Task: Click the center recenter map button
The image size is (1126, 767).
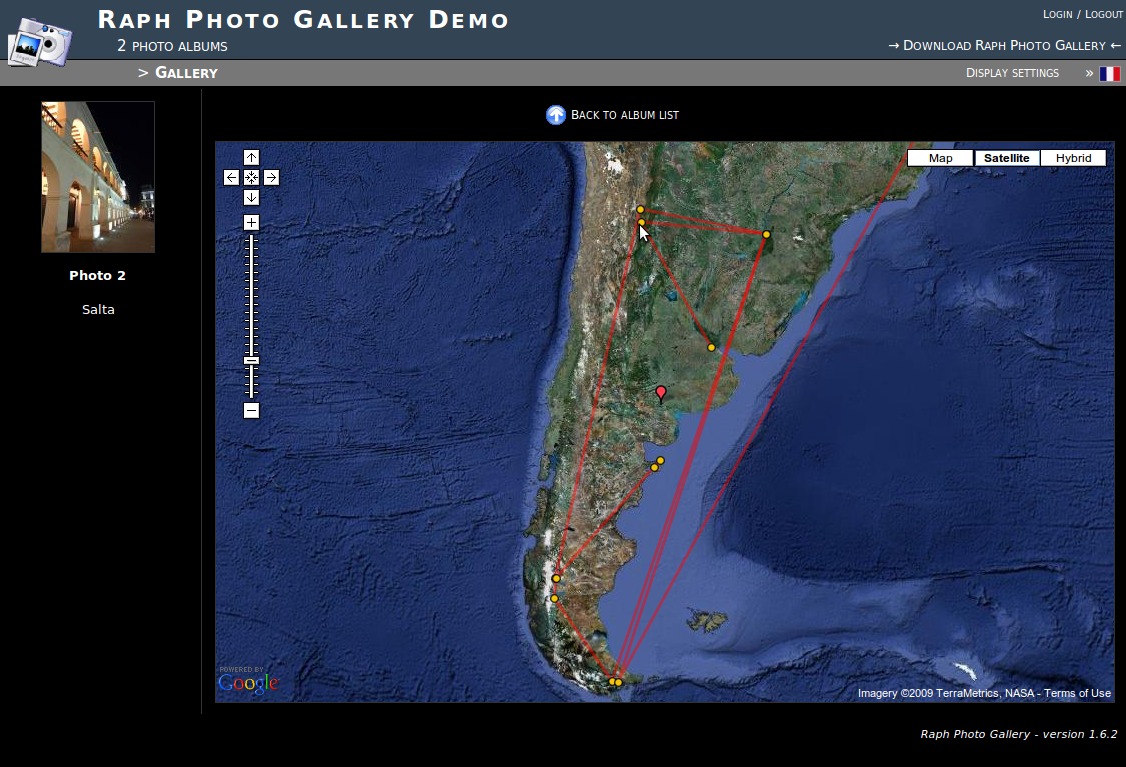Action: pyautogui.click(x=251, y=177)
